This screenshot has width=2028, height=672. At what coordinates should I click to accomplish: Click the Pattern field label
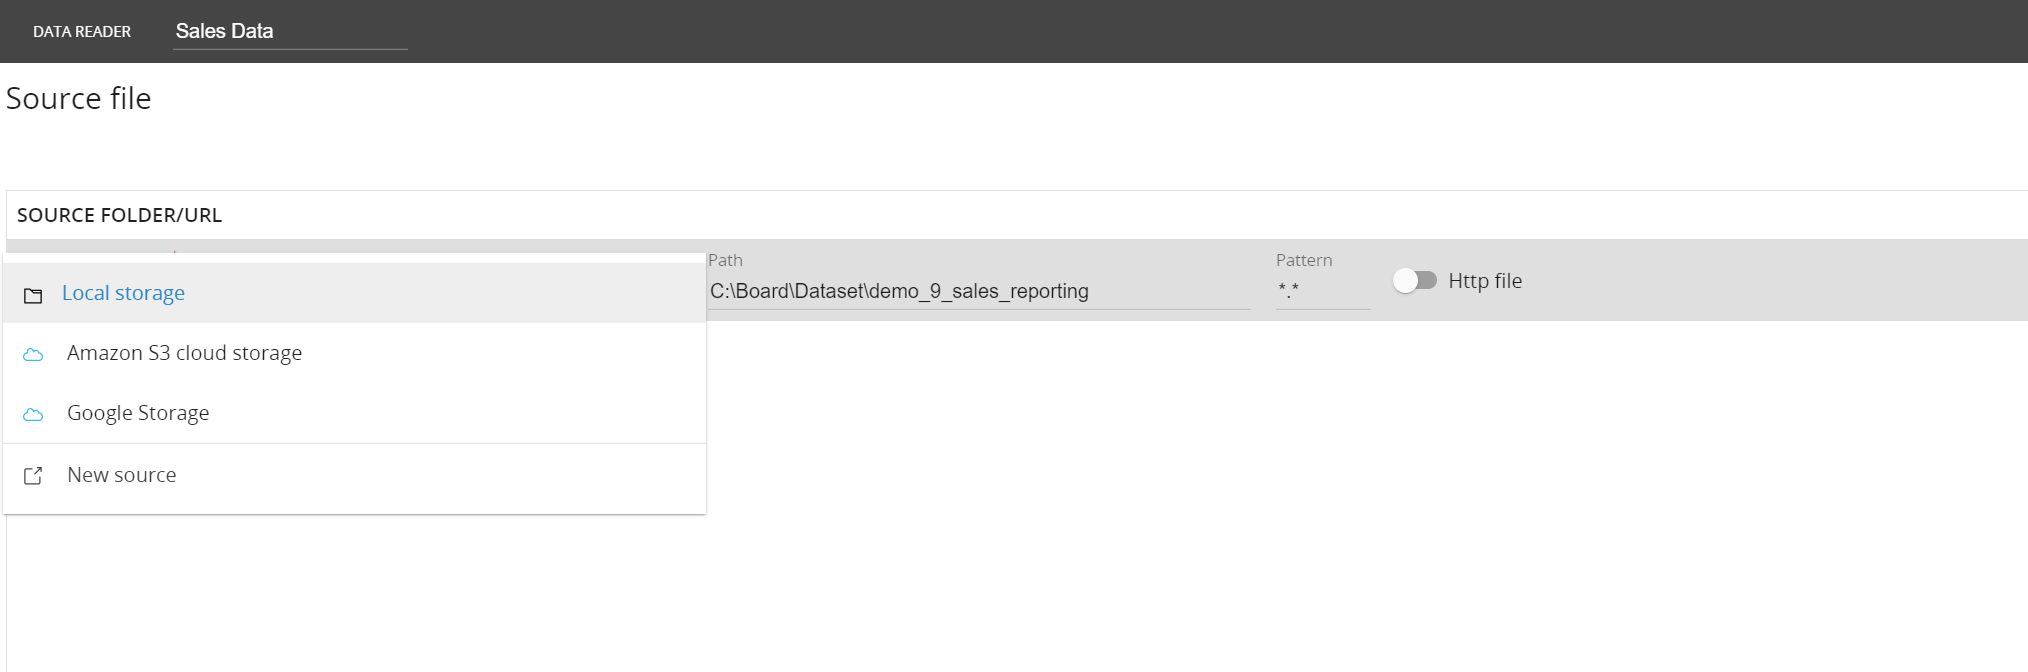click(1304, 260)
